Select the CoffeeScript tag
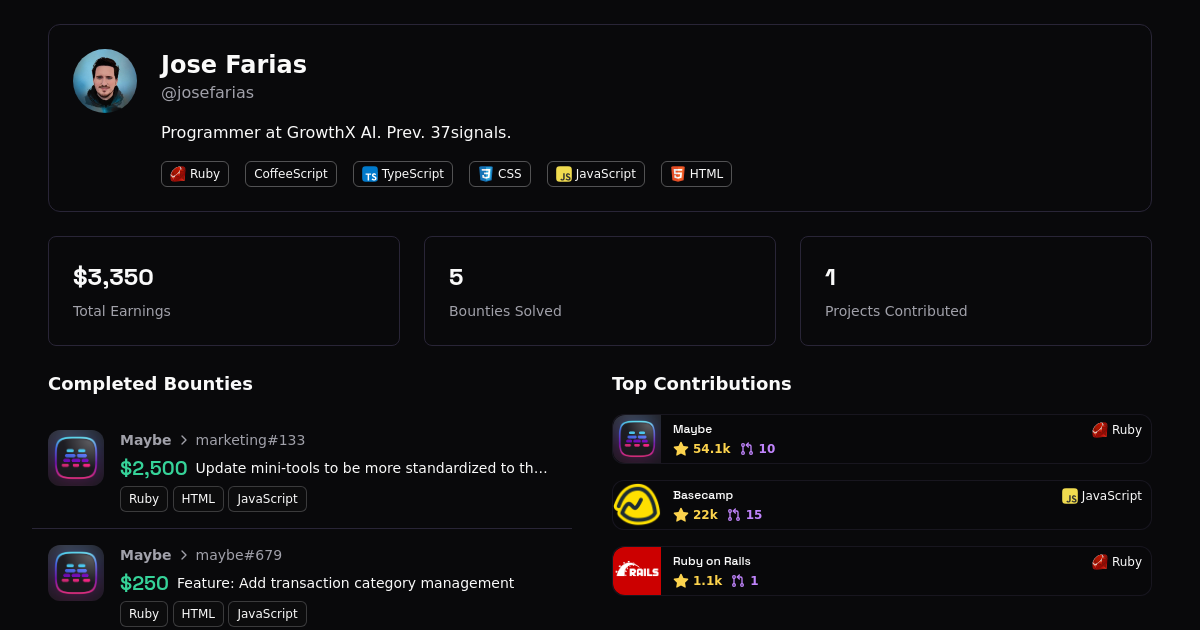The width and height of the screenshot is (1200, 630). (291, 174)
